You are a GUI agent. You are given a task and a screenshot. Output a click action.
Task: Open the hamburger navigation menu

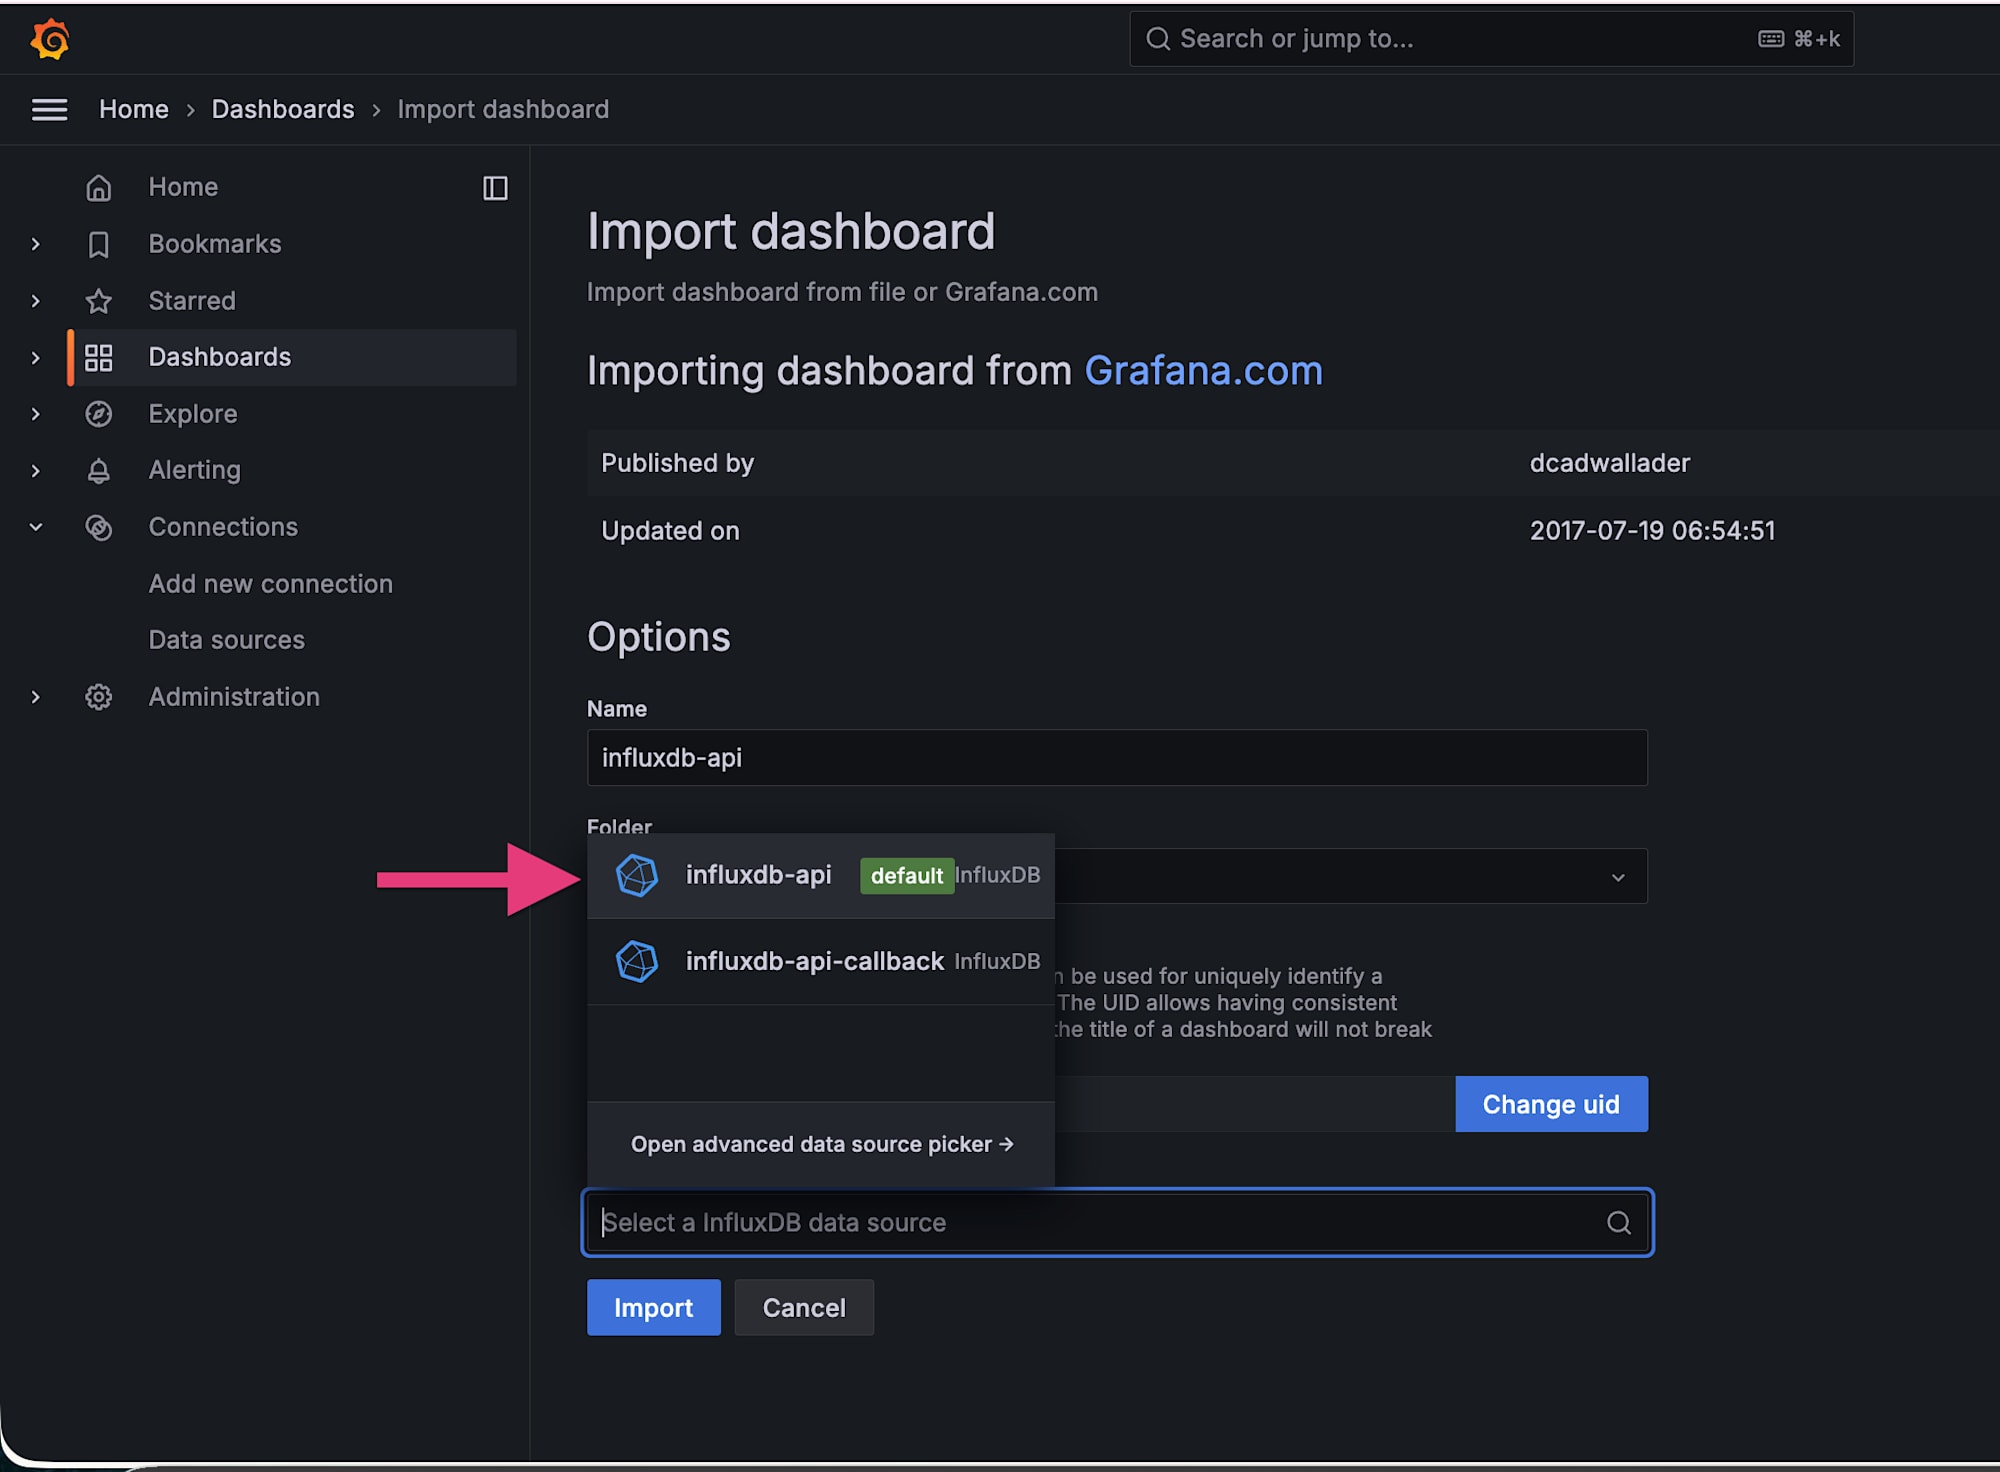(x=49, y=109)
